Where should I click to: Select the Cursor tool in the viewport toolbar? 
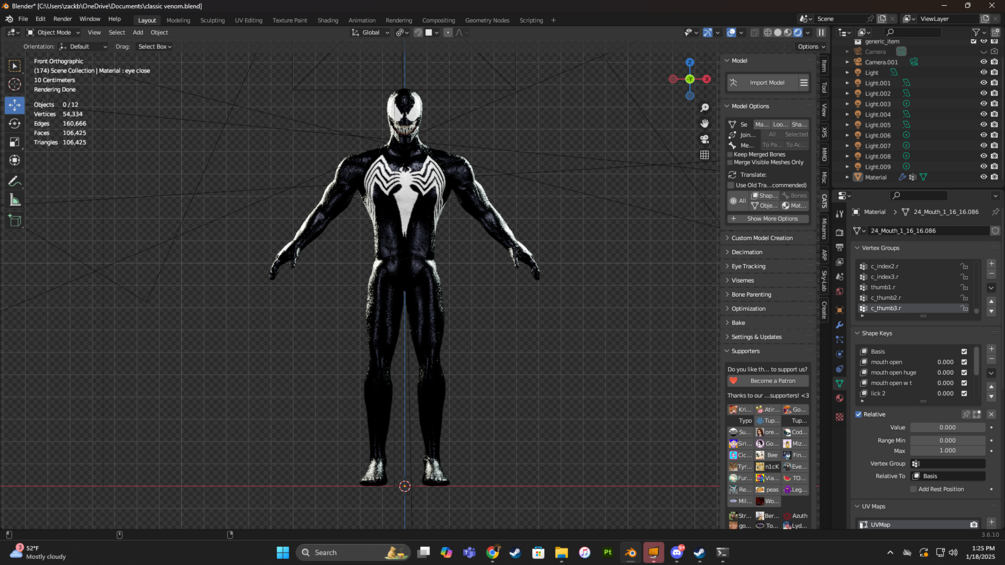[14, 85]
